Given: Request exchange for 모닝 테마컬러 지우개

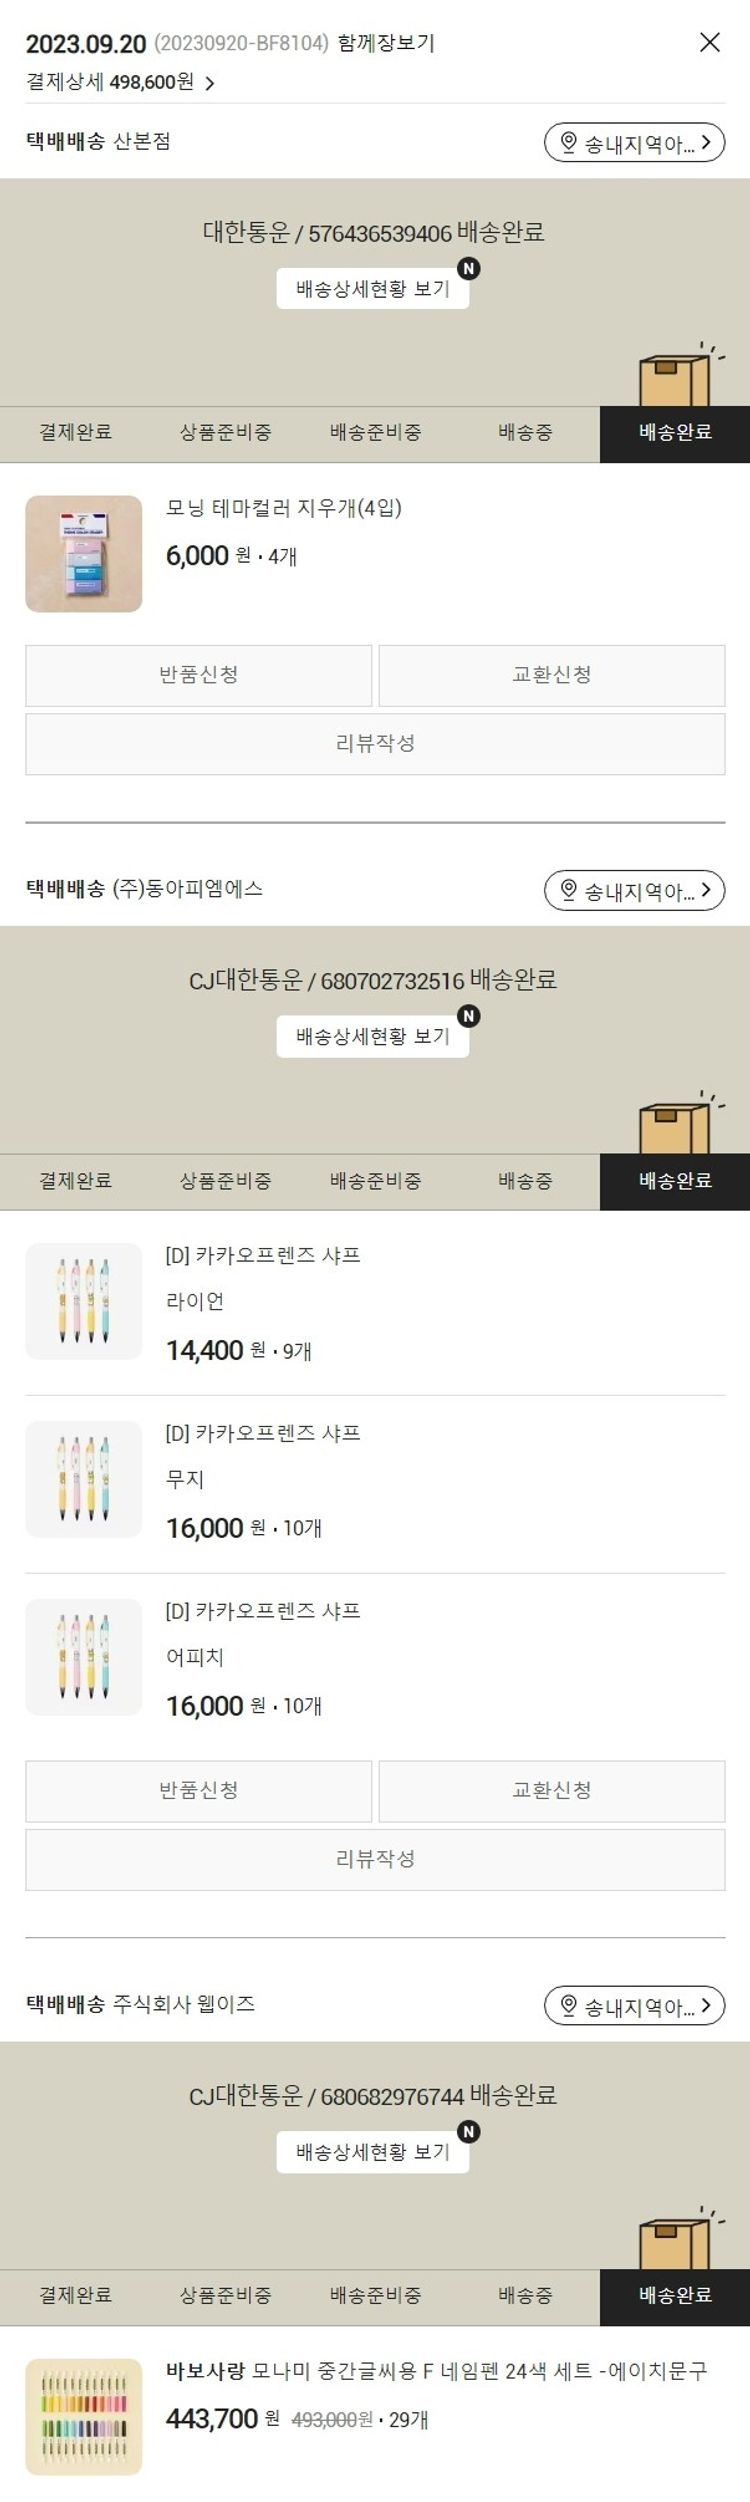Looking at the screenshot, I should [x=551, y=675].
